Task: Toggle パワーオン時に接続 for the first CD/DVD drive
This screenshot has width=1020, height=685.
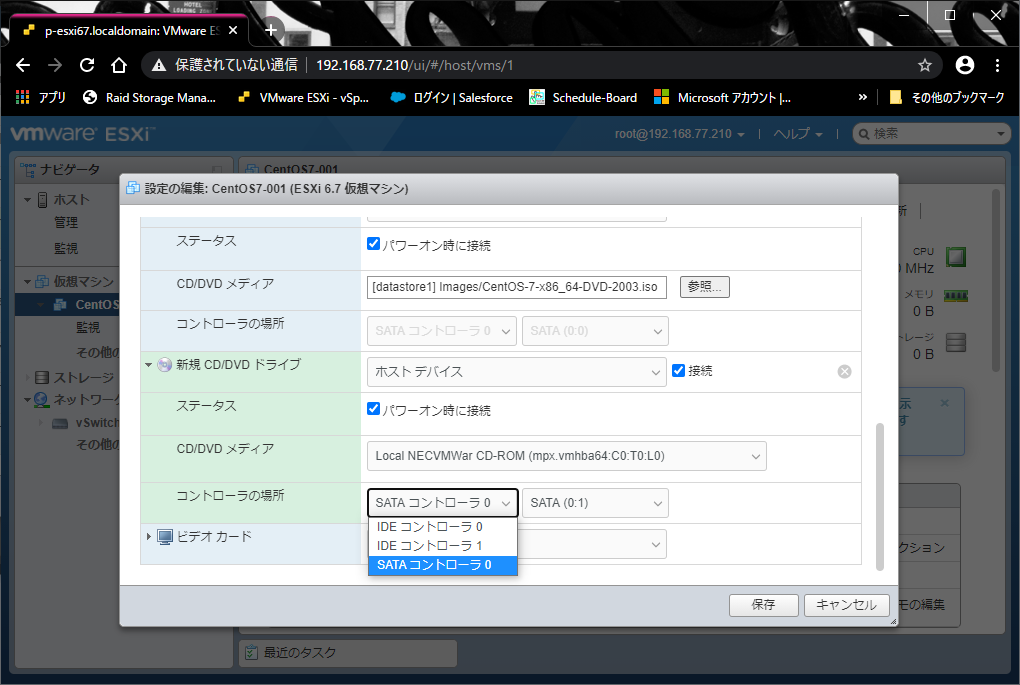Action: tap(373, 244)
